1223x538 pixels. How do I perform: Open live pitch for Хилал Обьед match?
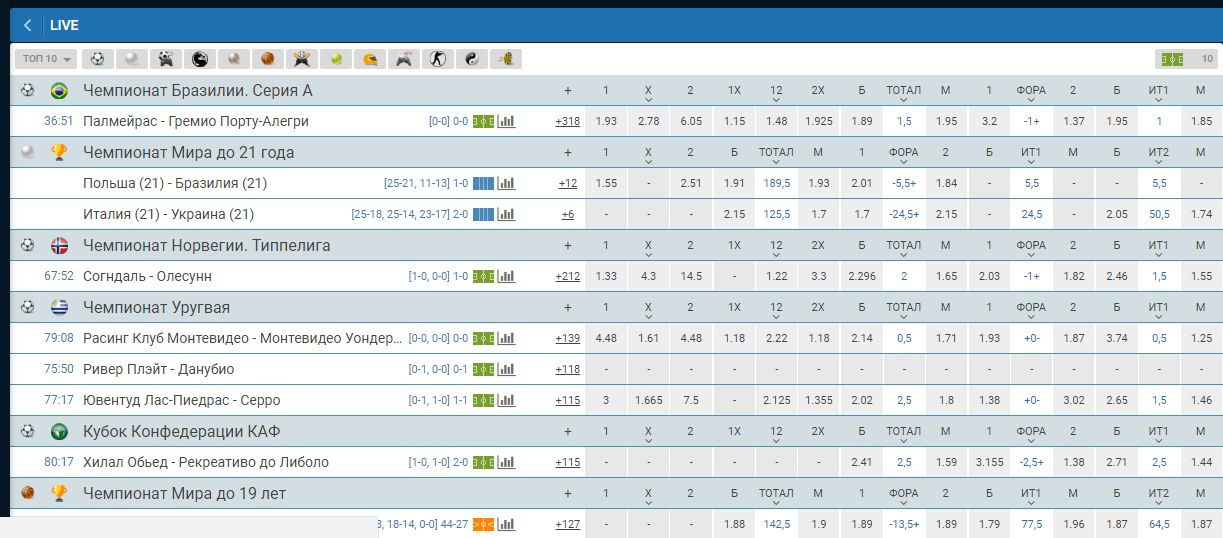click(484, 462)
